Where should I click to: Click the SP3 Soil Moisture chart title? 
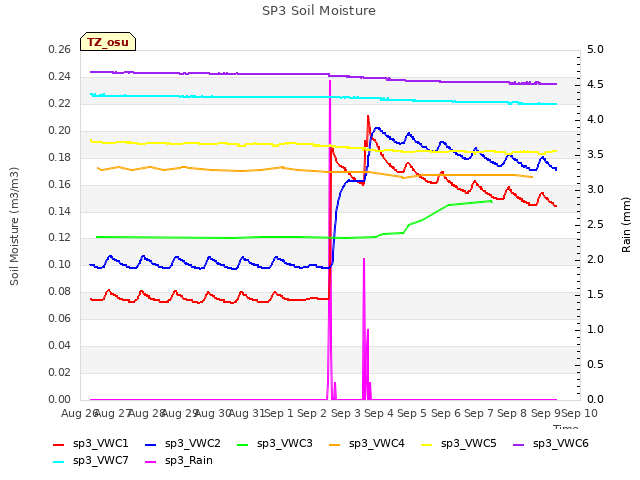(319, 11)
